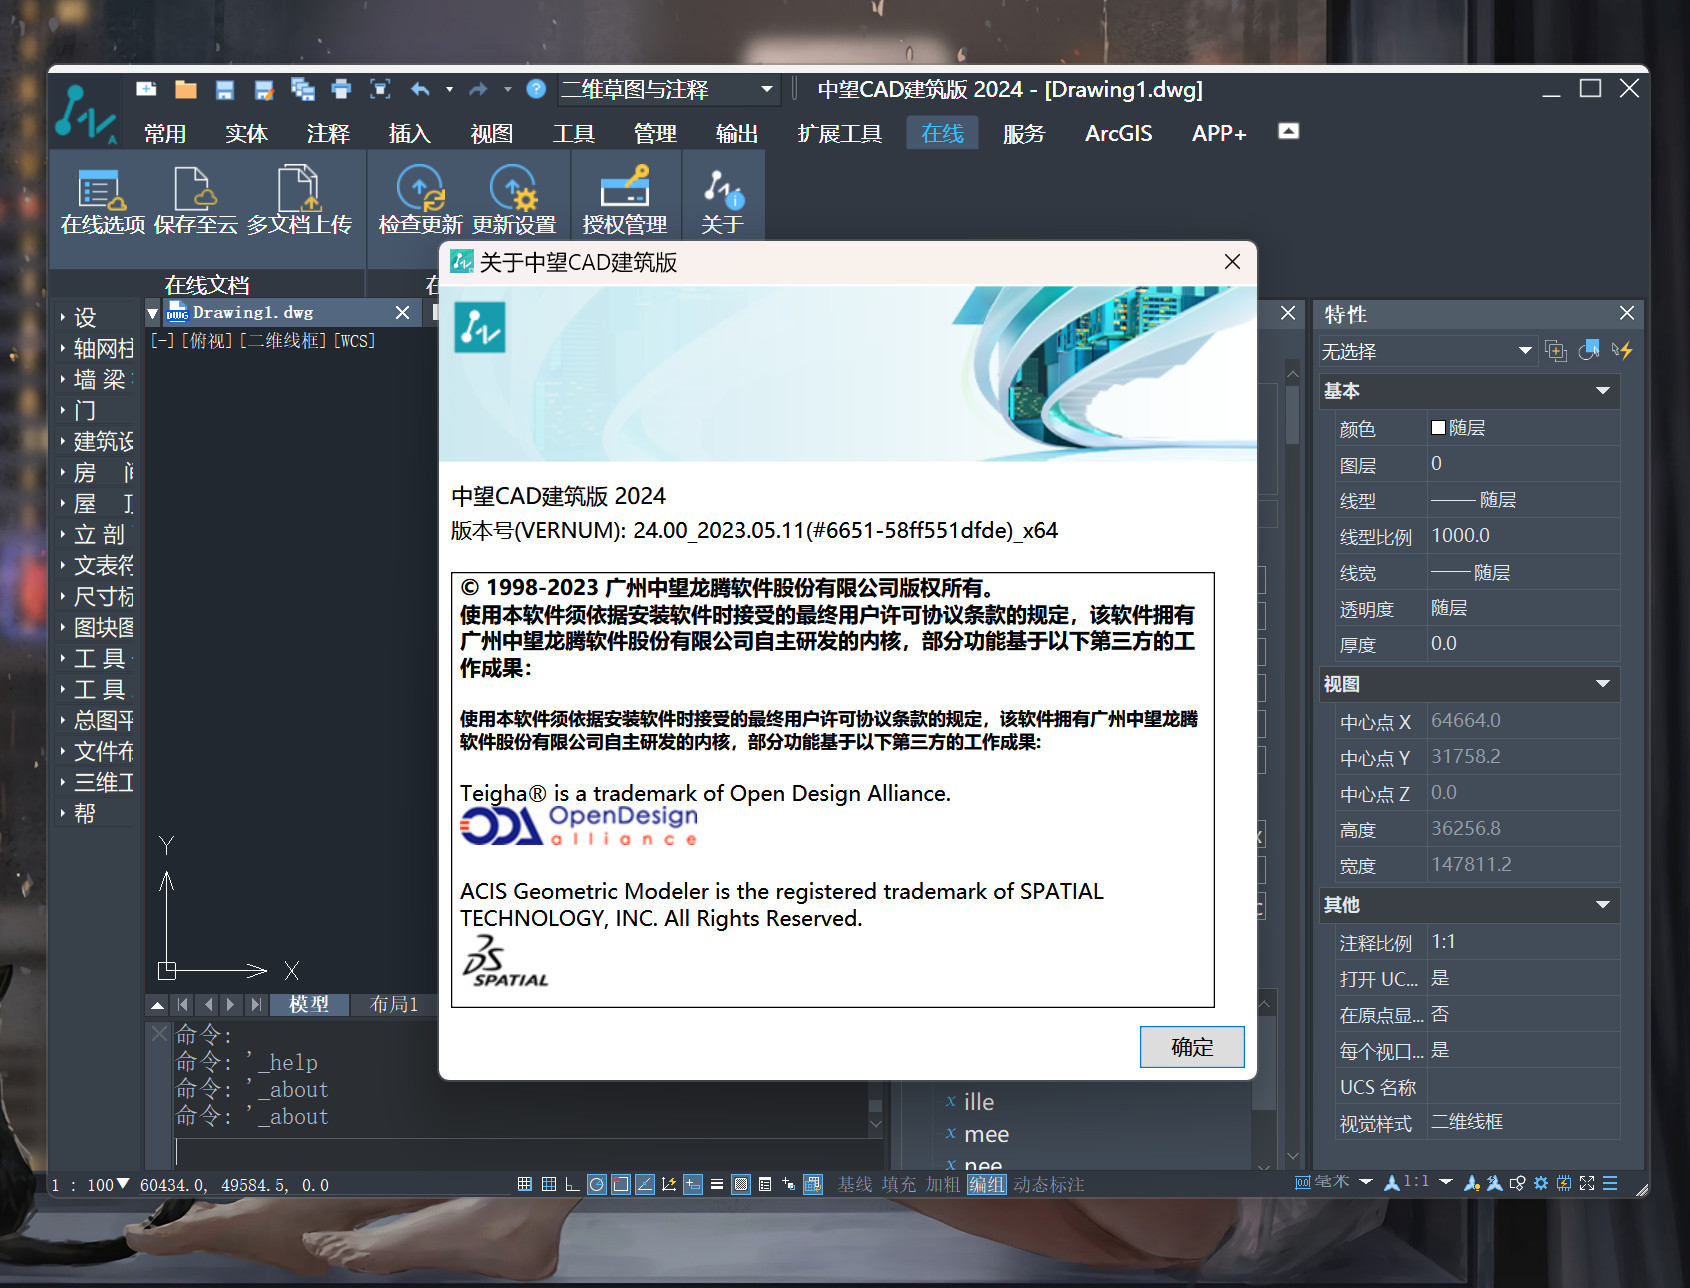The width and height of the screenshot is (1690, 1288).
Task: Collapse the 视图 properties section
Action: coord(1603,684)
